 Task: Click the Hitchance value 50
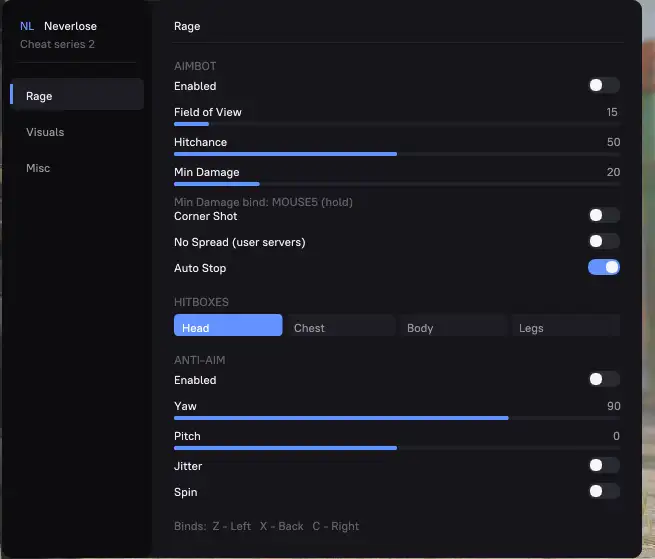pos(613,142)
